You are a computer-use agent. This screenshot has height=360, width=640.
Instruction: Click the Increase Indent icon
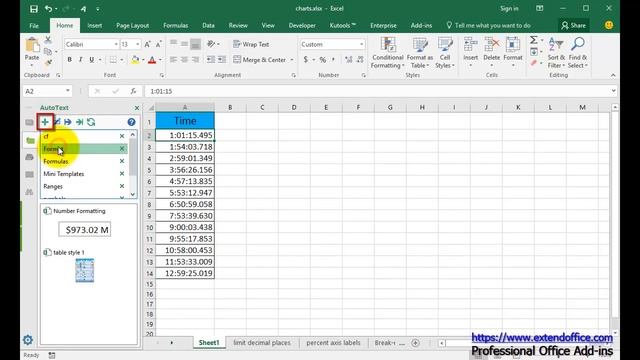click(x=222, y=60)
